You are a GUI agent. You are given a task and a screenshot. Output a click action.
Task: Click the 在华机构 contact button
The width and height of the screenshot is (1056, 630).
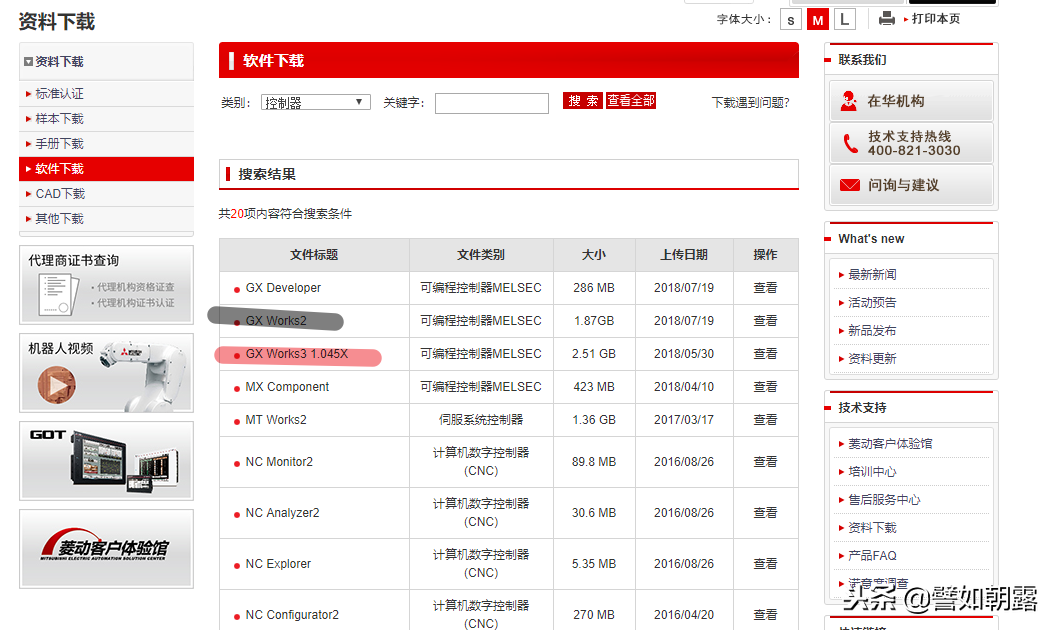tap(911, 101)
